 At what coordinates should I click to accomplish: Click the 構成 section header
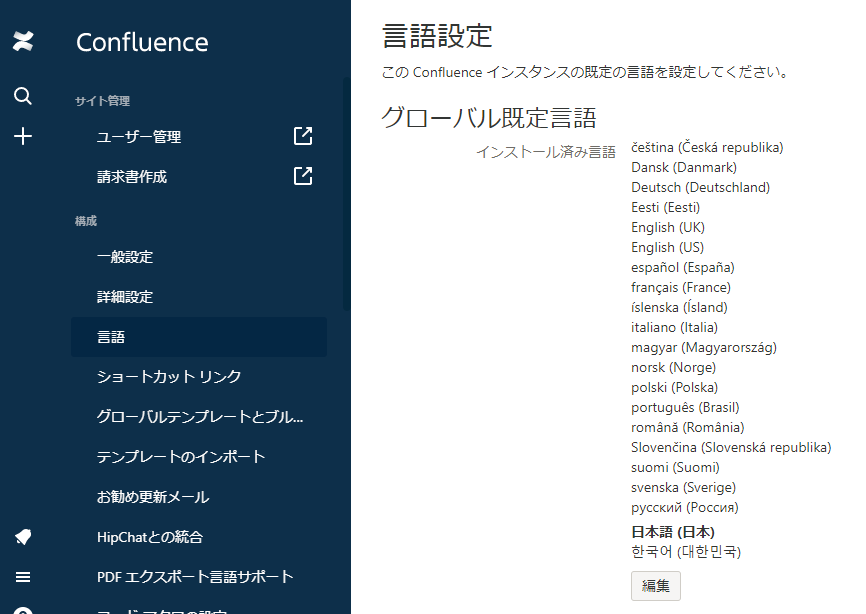[86, 221]
